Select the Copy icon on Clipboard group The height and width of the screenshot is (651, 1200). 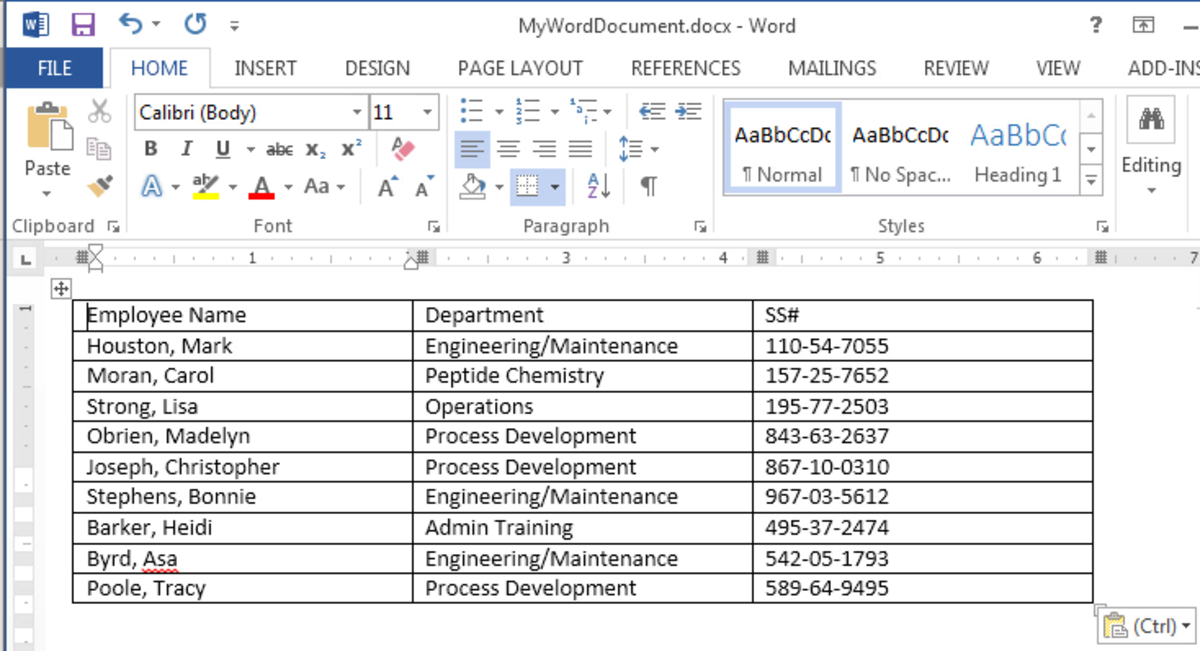click(x=101, y=147)
